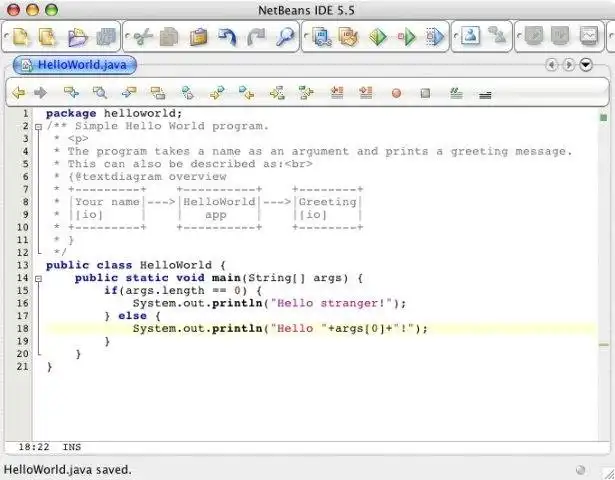Click the New File toolbar icon

(x=20, y=37)
